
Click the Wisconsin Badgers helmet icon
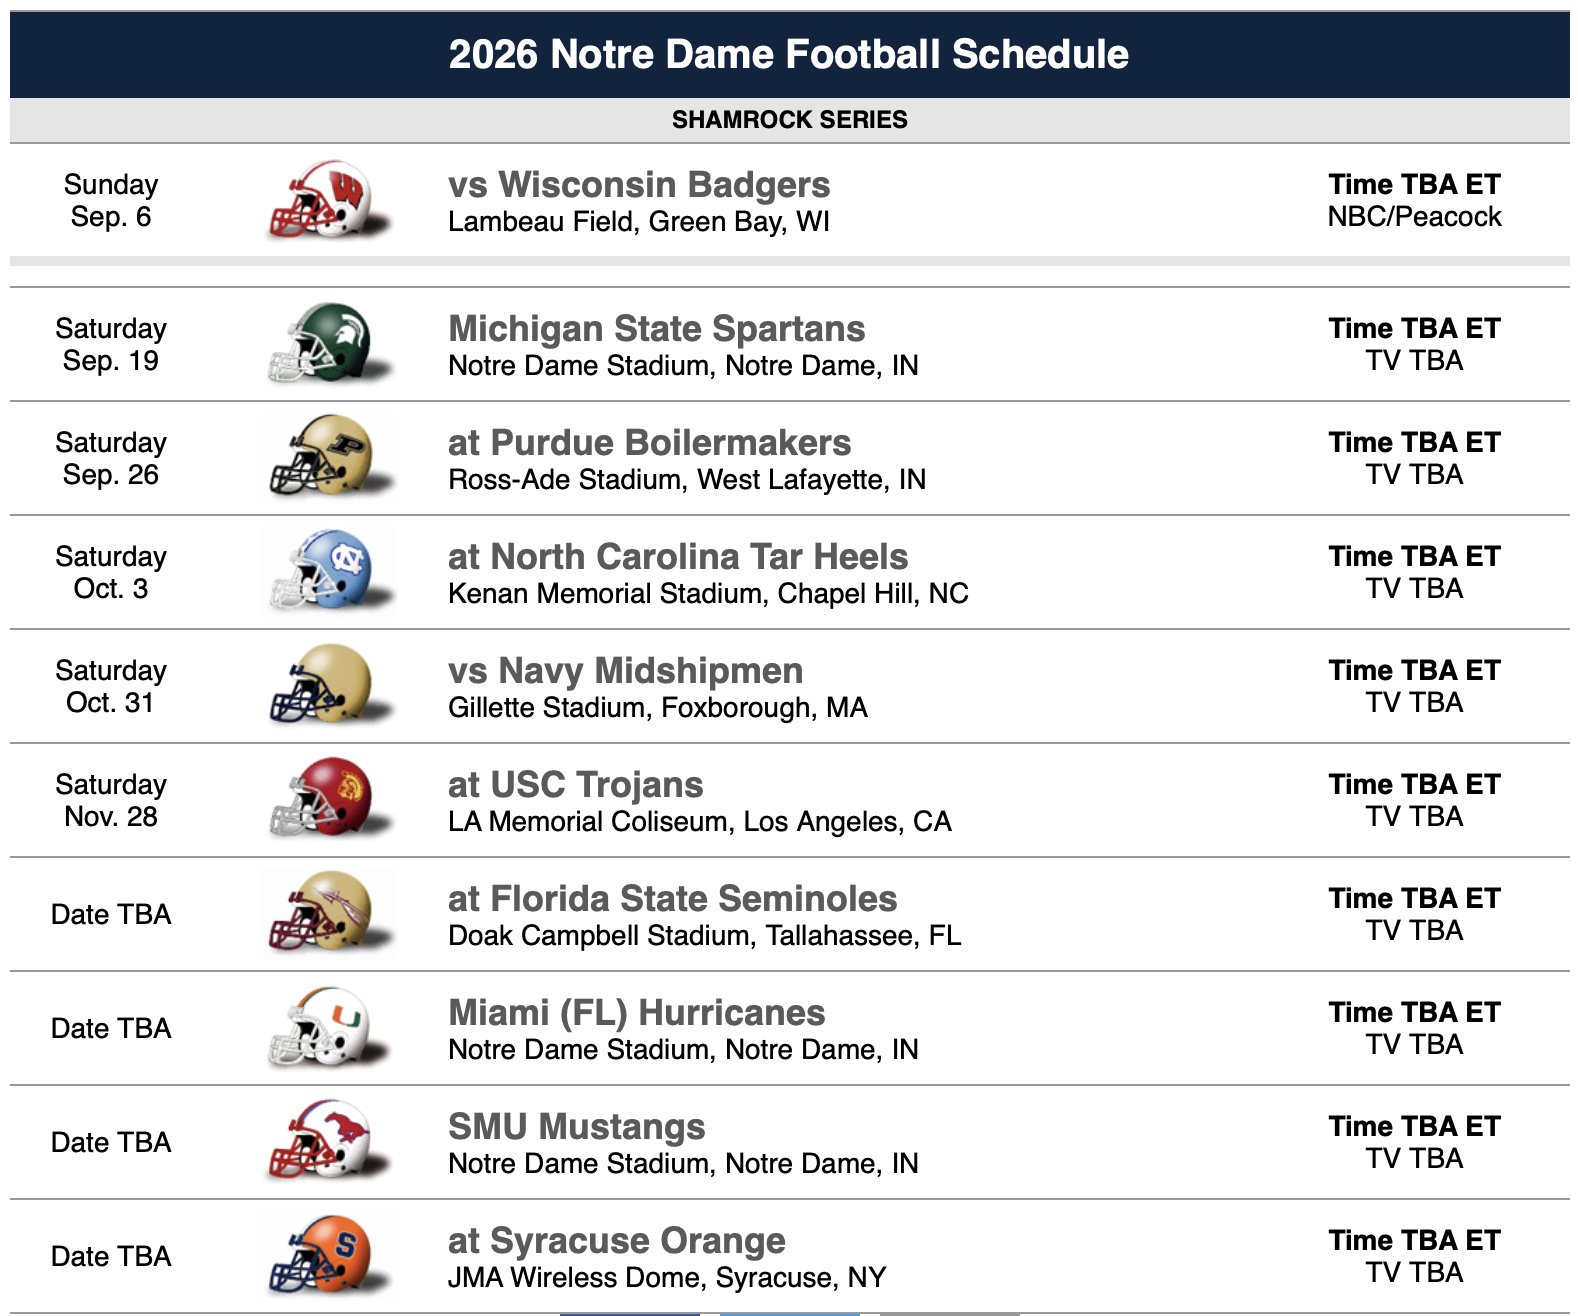[326, 199]
